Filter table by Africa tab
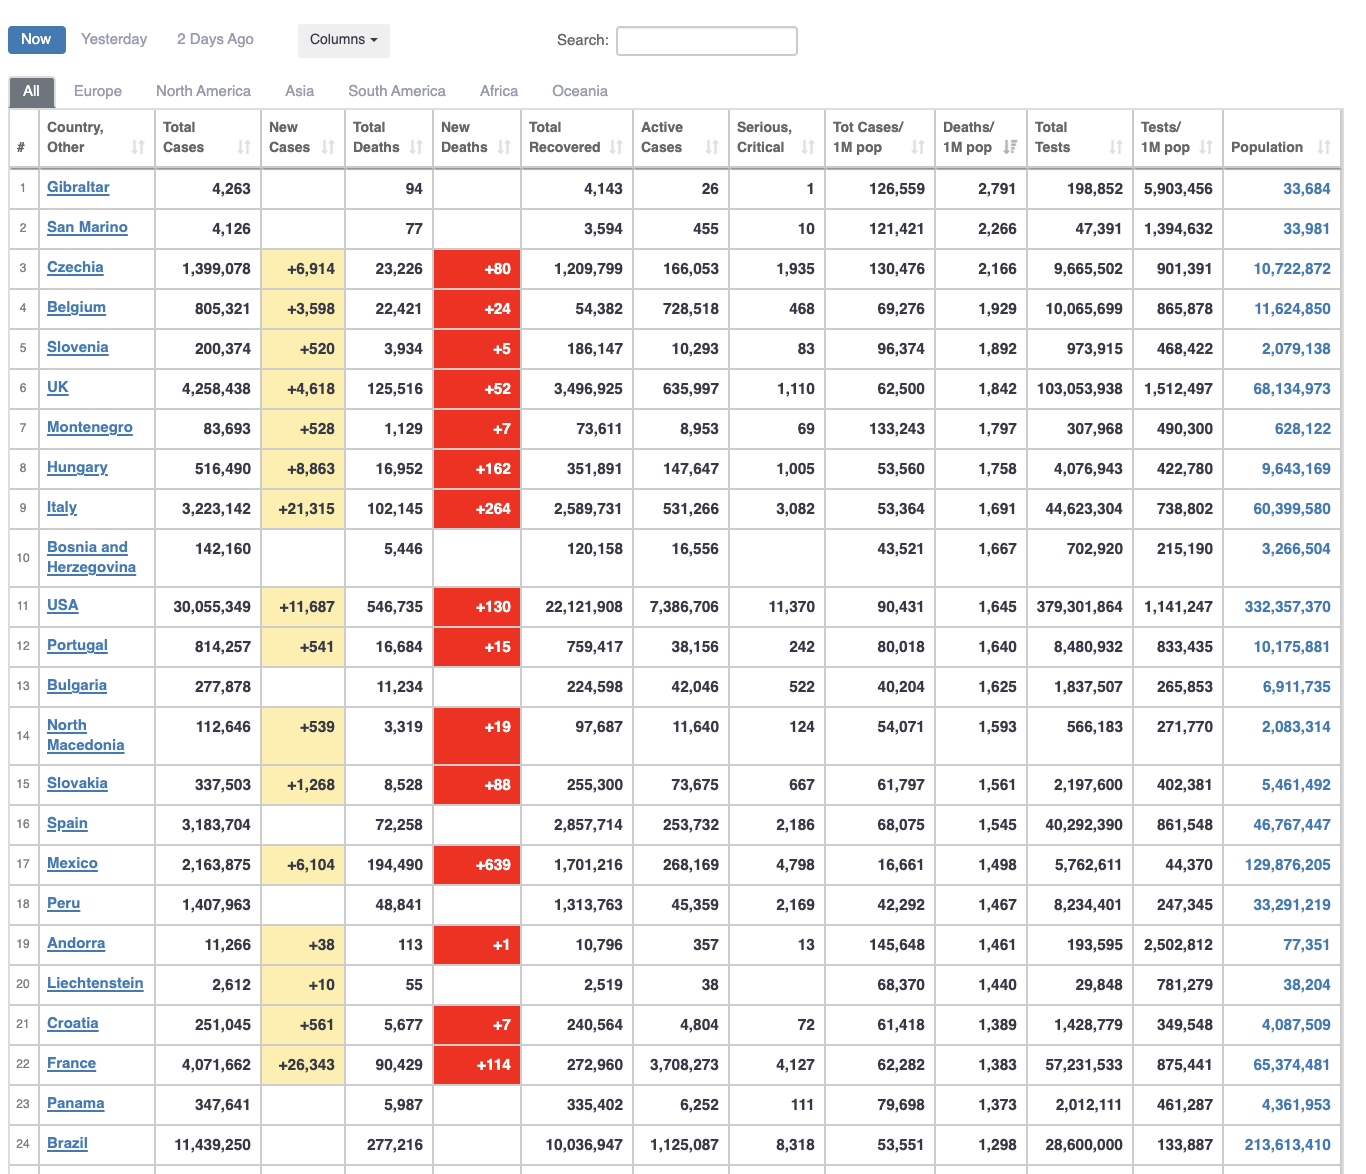The image size is (1366, 1174). (x=499, y=91)
